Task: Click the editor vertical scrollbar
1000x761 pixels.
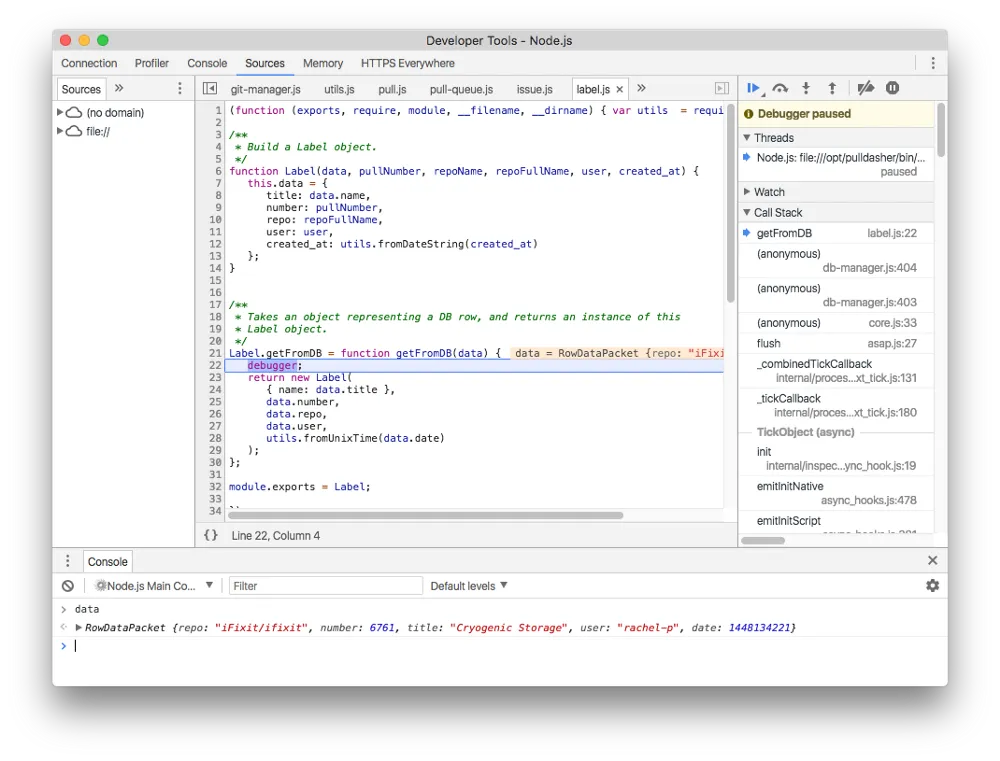Action: click(x=730, y=202)
